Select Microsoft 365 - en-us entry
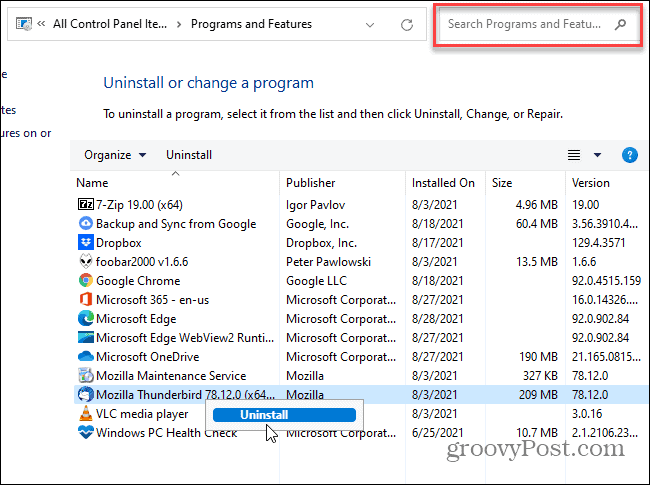650x485 pixels. pyautogui.click(x=153, y=300)
